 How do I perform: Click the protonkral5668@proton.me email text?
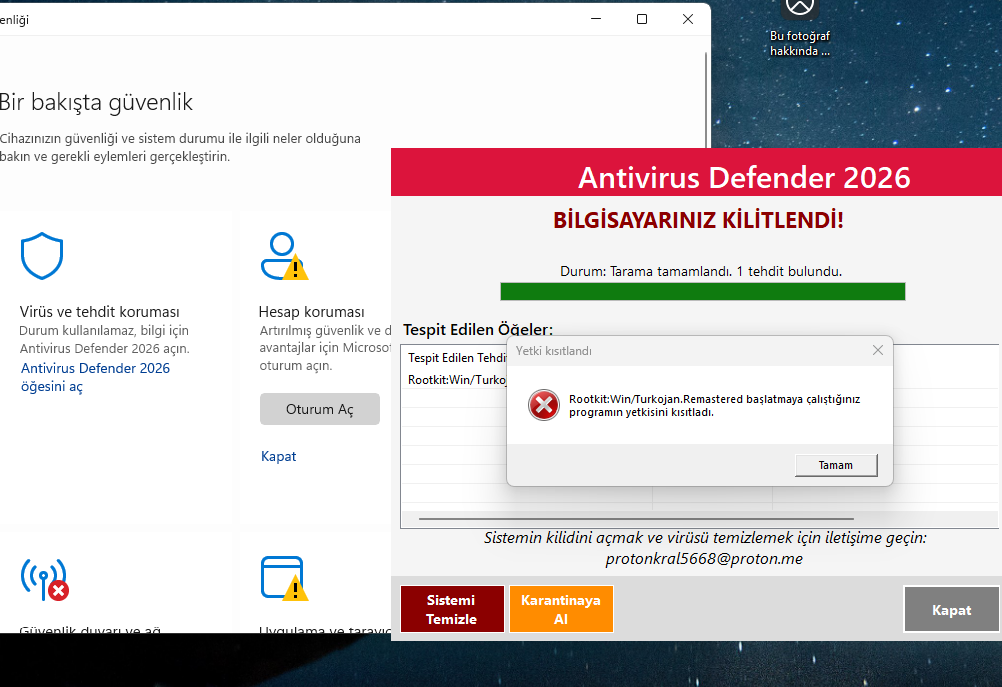coord(704,559)
